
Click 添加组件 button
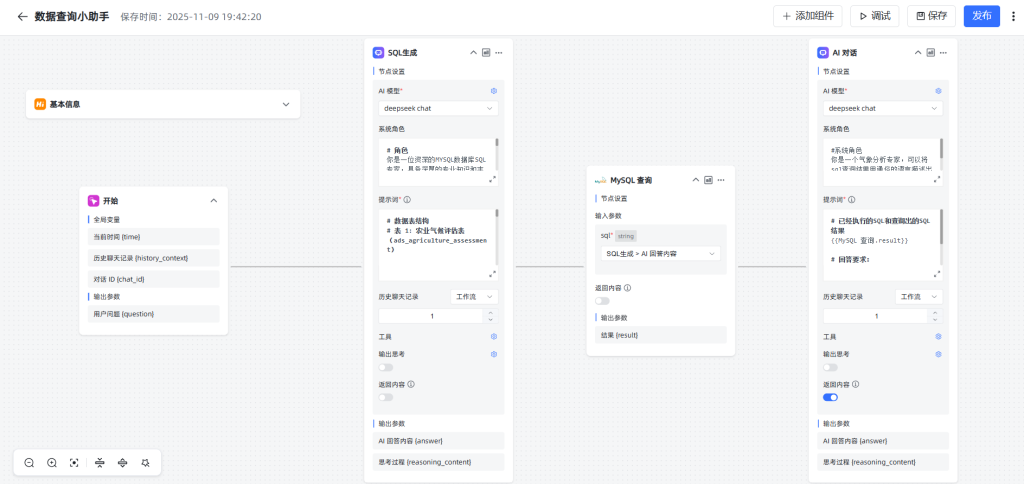pyautogui.click(x=808, y=16)
